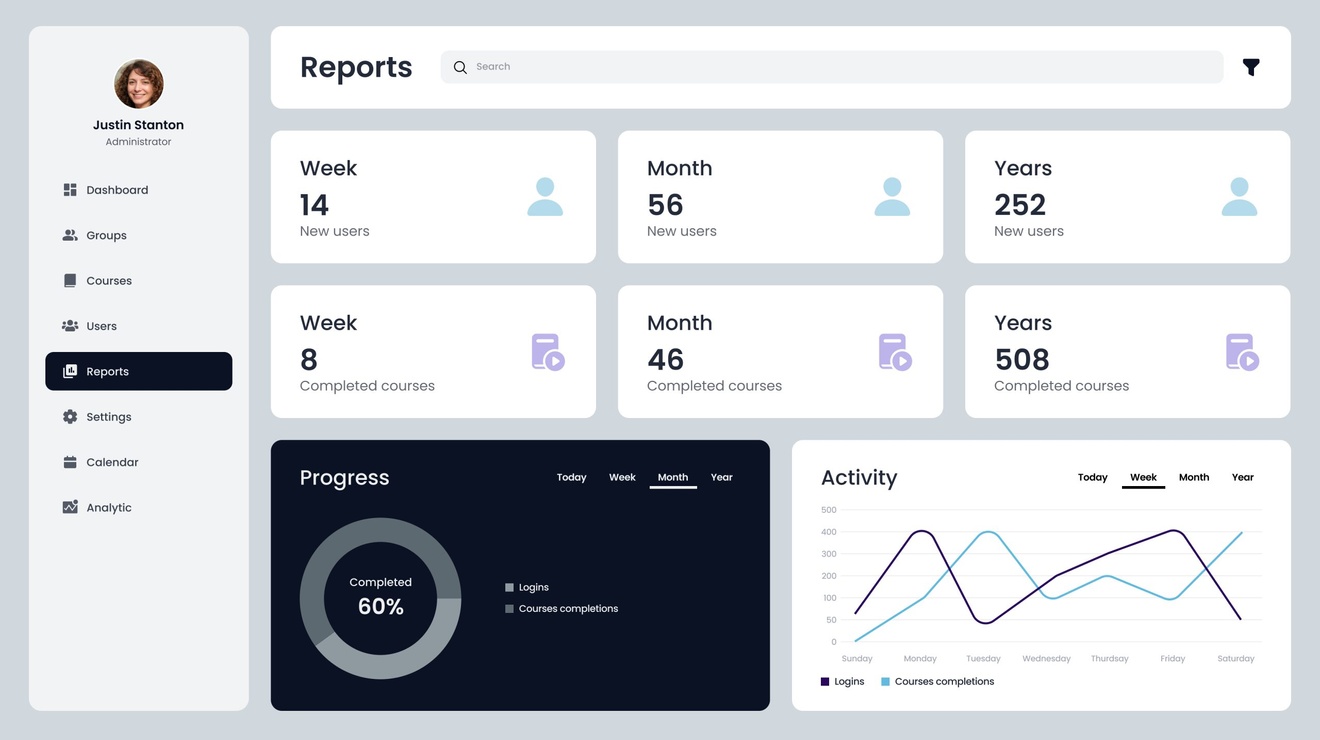Click the Users sidebar icon

tap(70, 325)
